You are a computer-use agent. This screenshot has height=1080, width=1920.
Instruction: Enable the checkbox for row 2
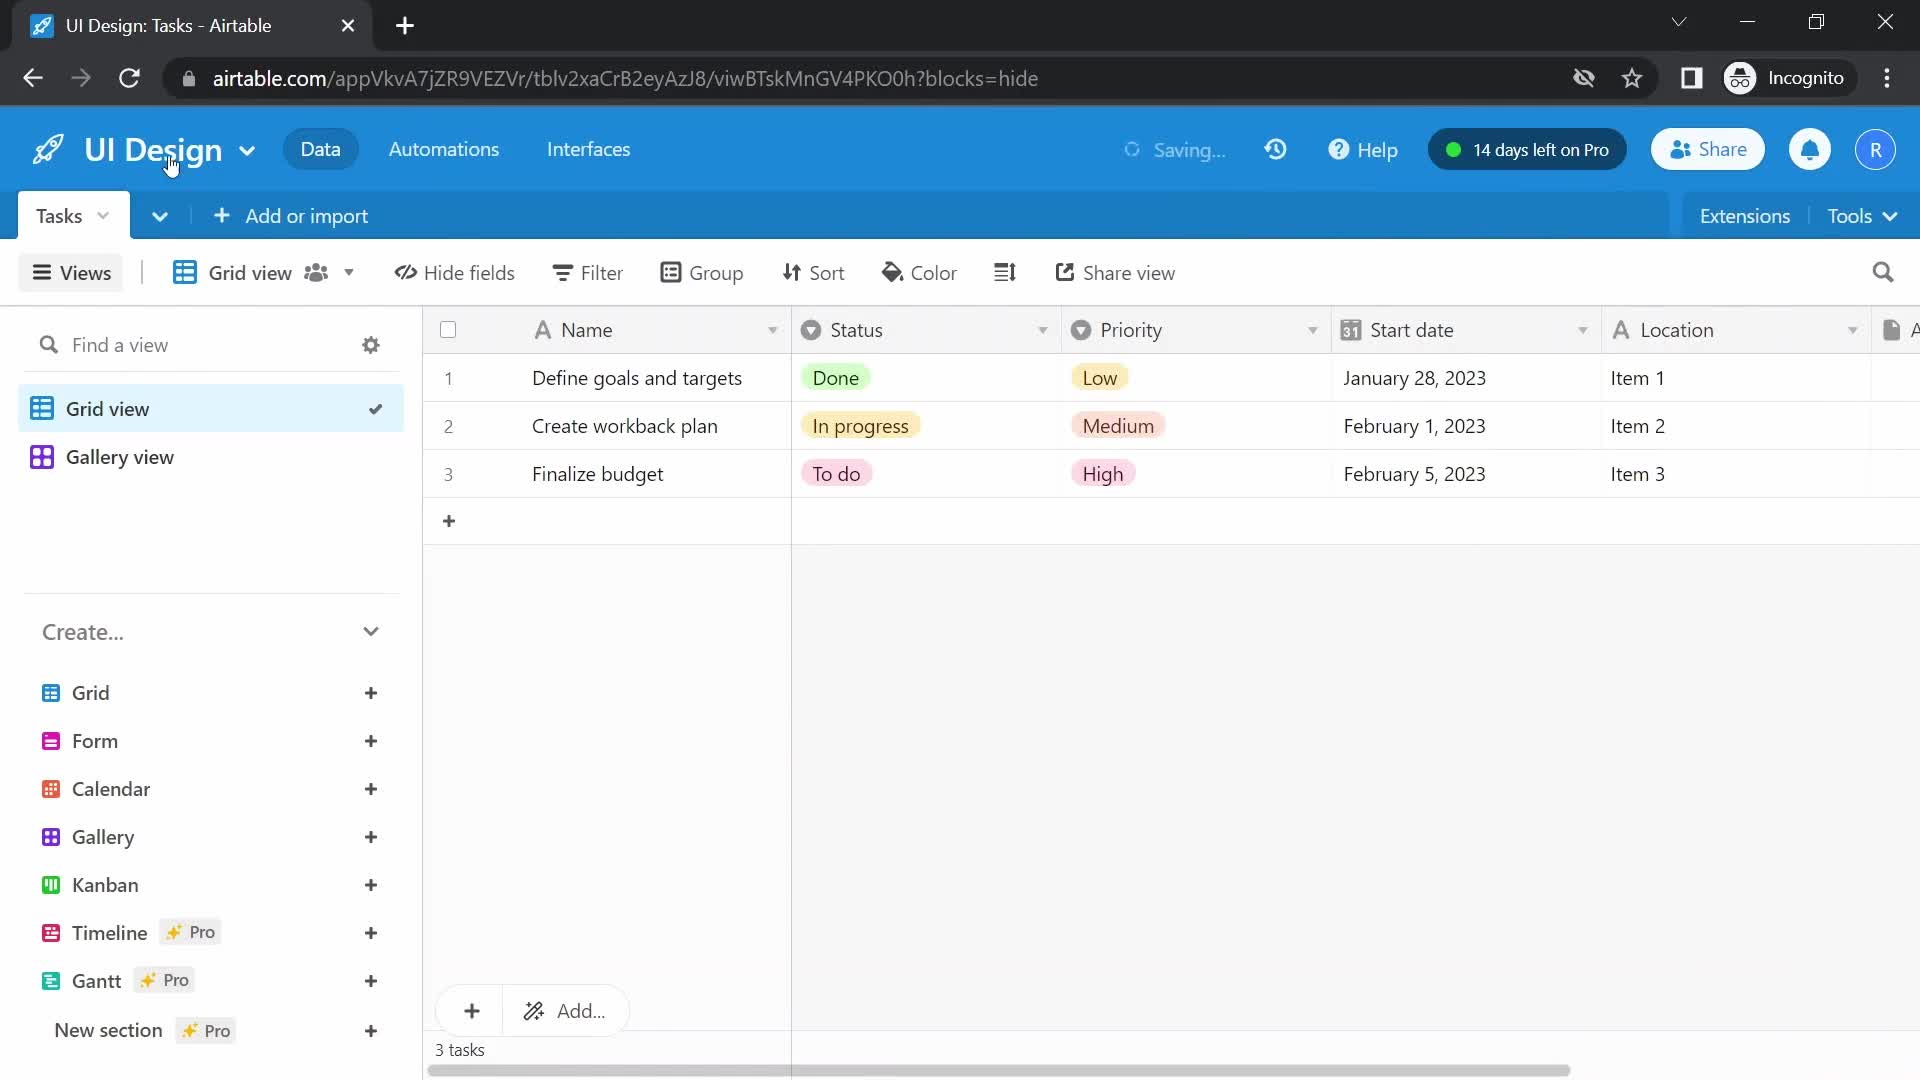(x=448, y=425)
